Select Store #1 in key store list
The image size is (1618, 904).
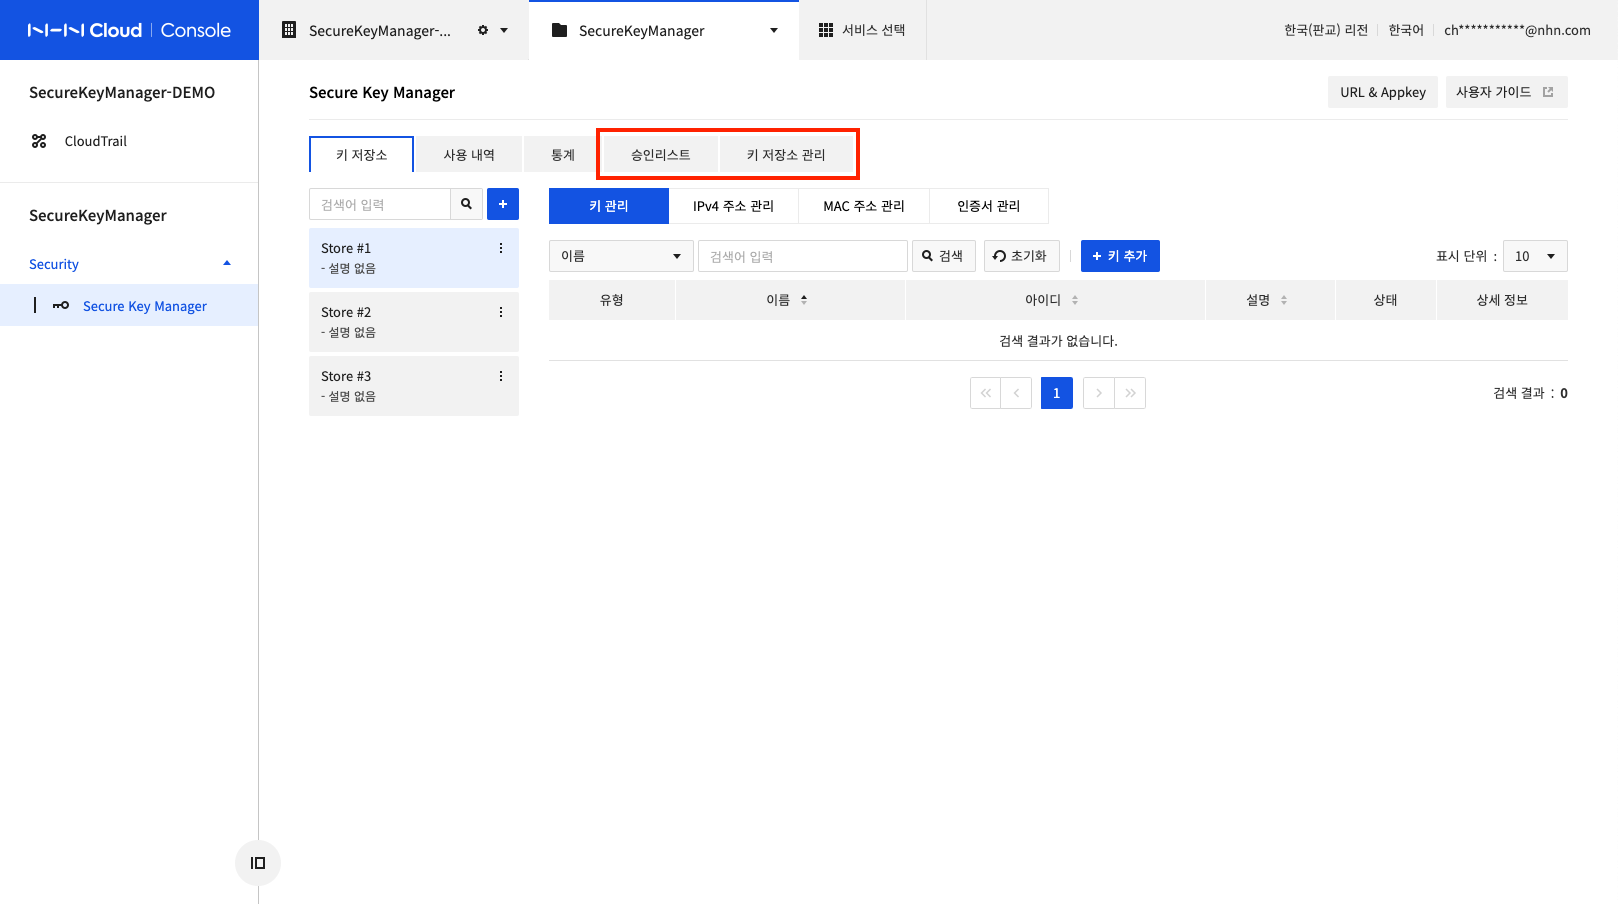pyautogui.click(x=414, y=258)
